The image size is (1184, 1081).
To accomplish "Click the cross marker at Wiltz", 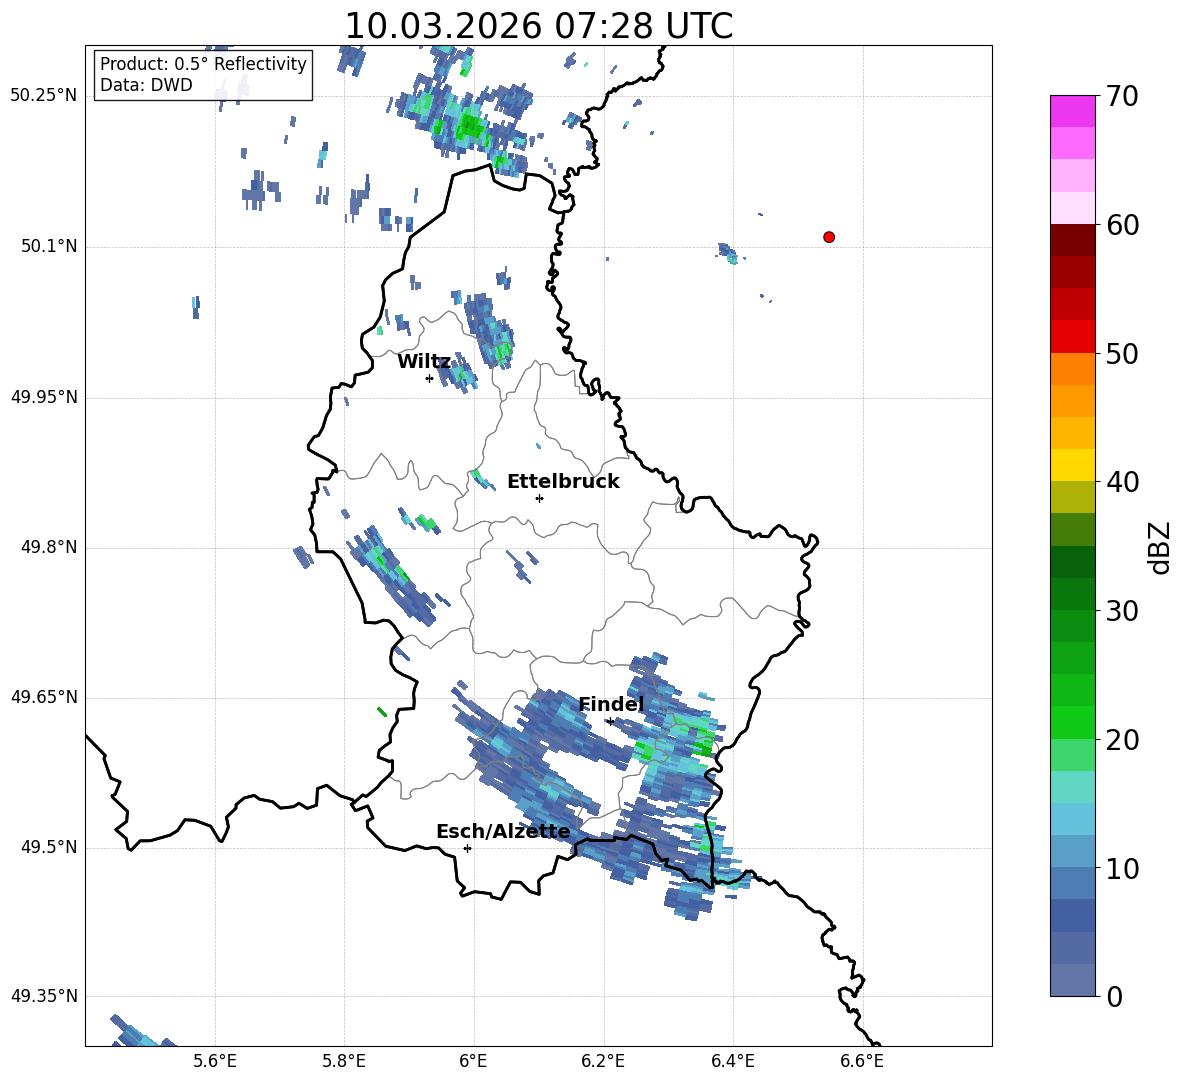I will pyautogui.click(x=430, y=378).
